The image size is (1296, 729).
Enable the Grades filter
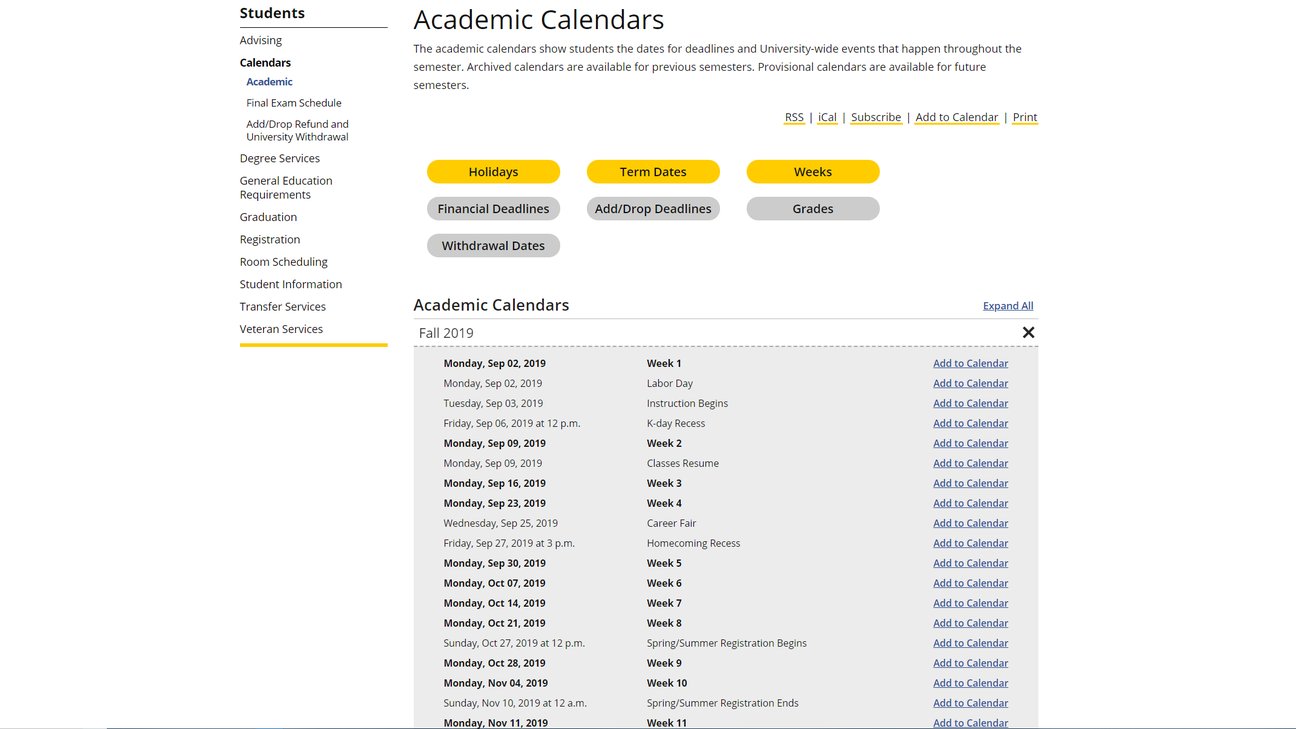pyautogui.click(x=813, y=209)
